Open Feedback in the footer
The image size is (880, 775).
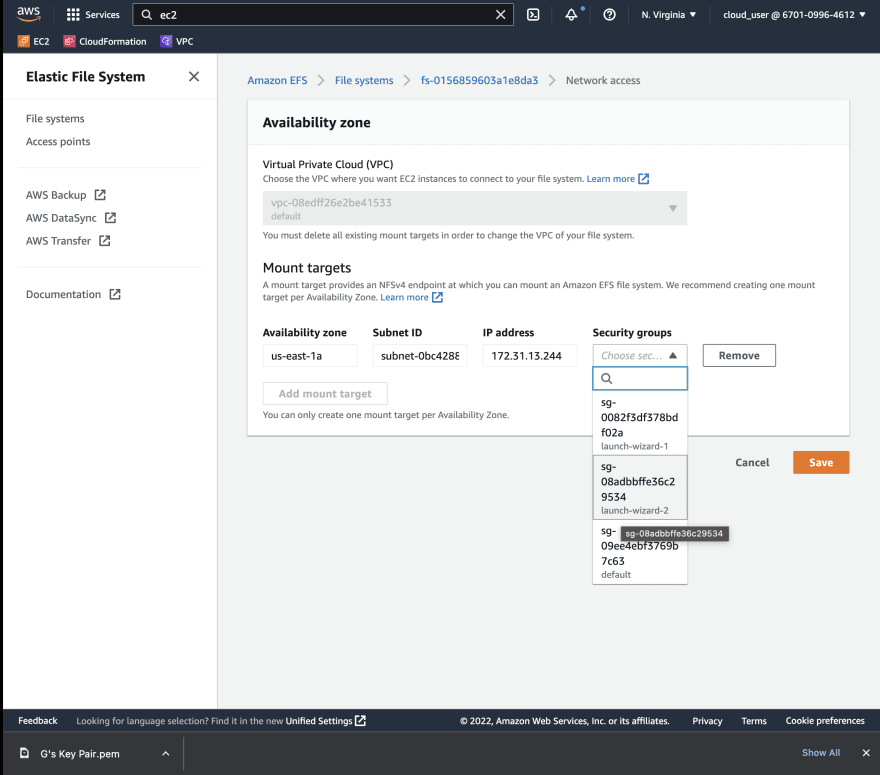(38, 721)
